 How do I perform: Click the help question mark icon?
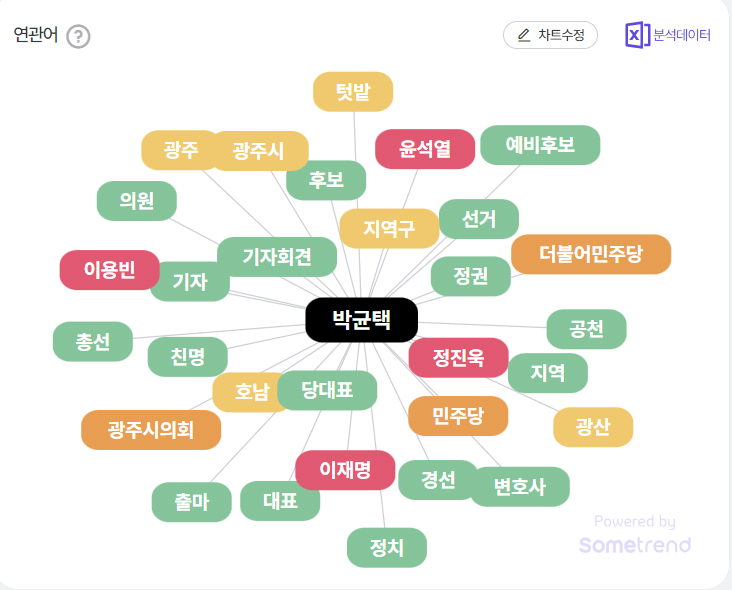click(78, 37)
